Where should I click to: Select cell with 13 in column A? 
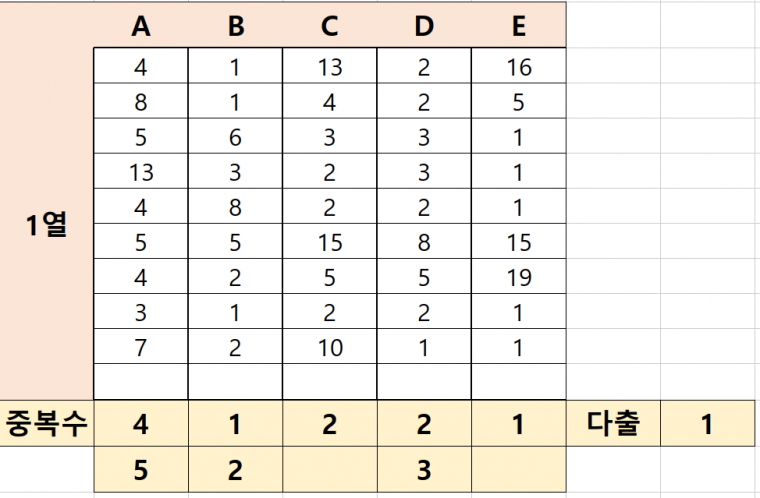[x=141, y=171]
